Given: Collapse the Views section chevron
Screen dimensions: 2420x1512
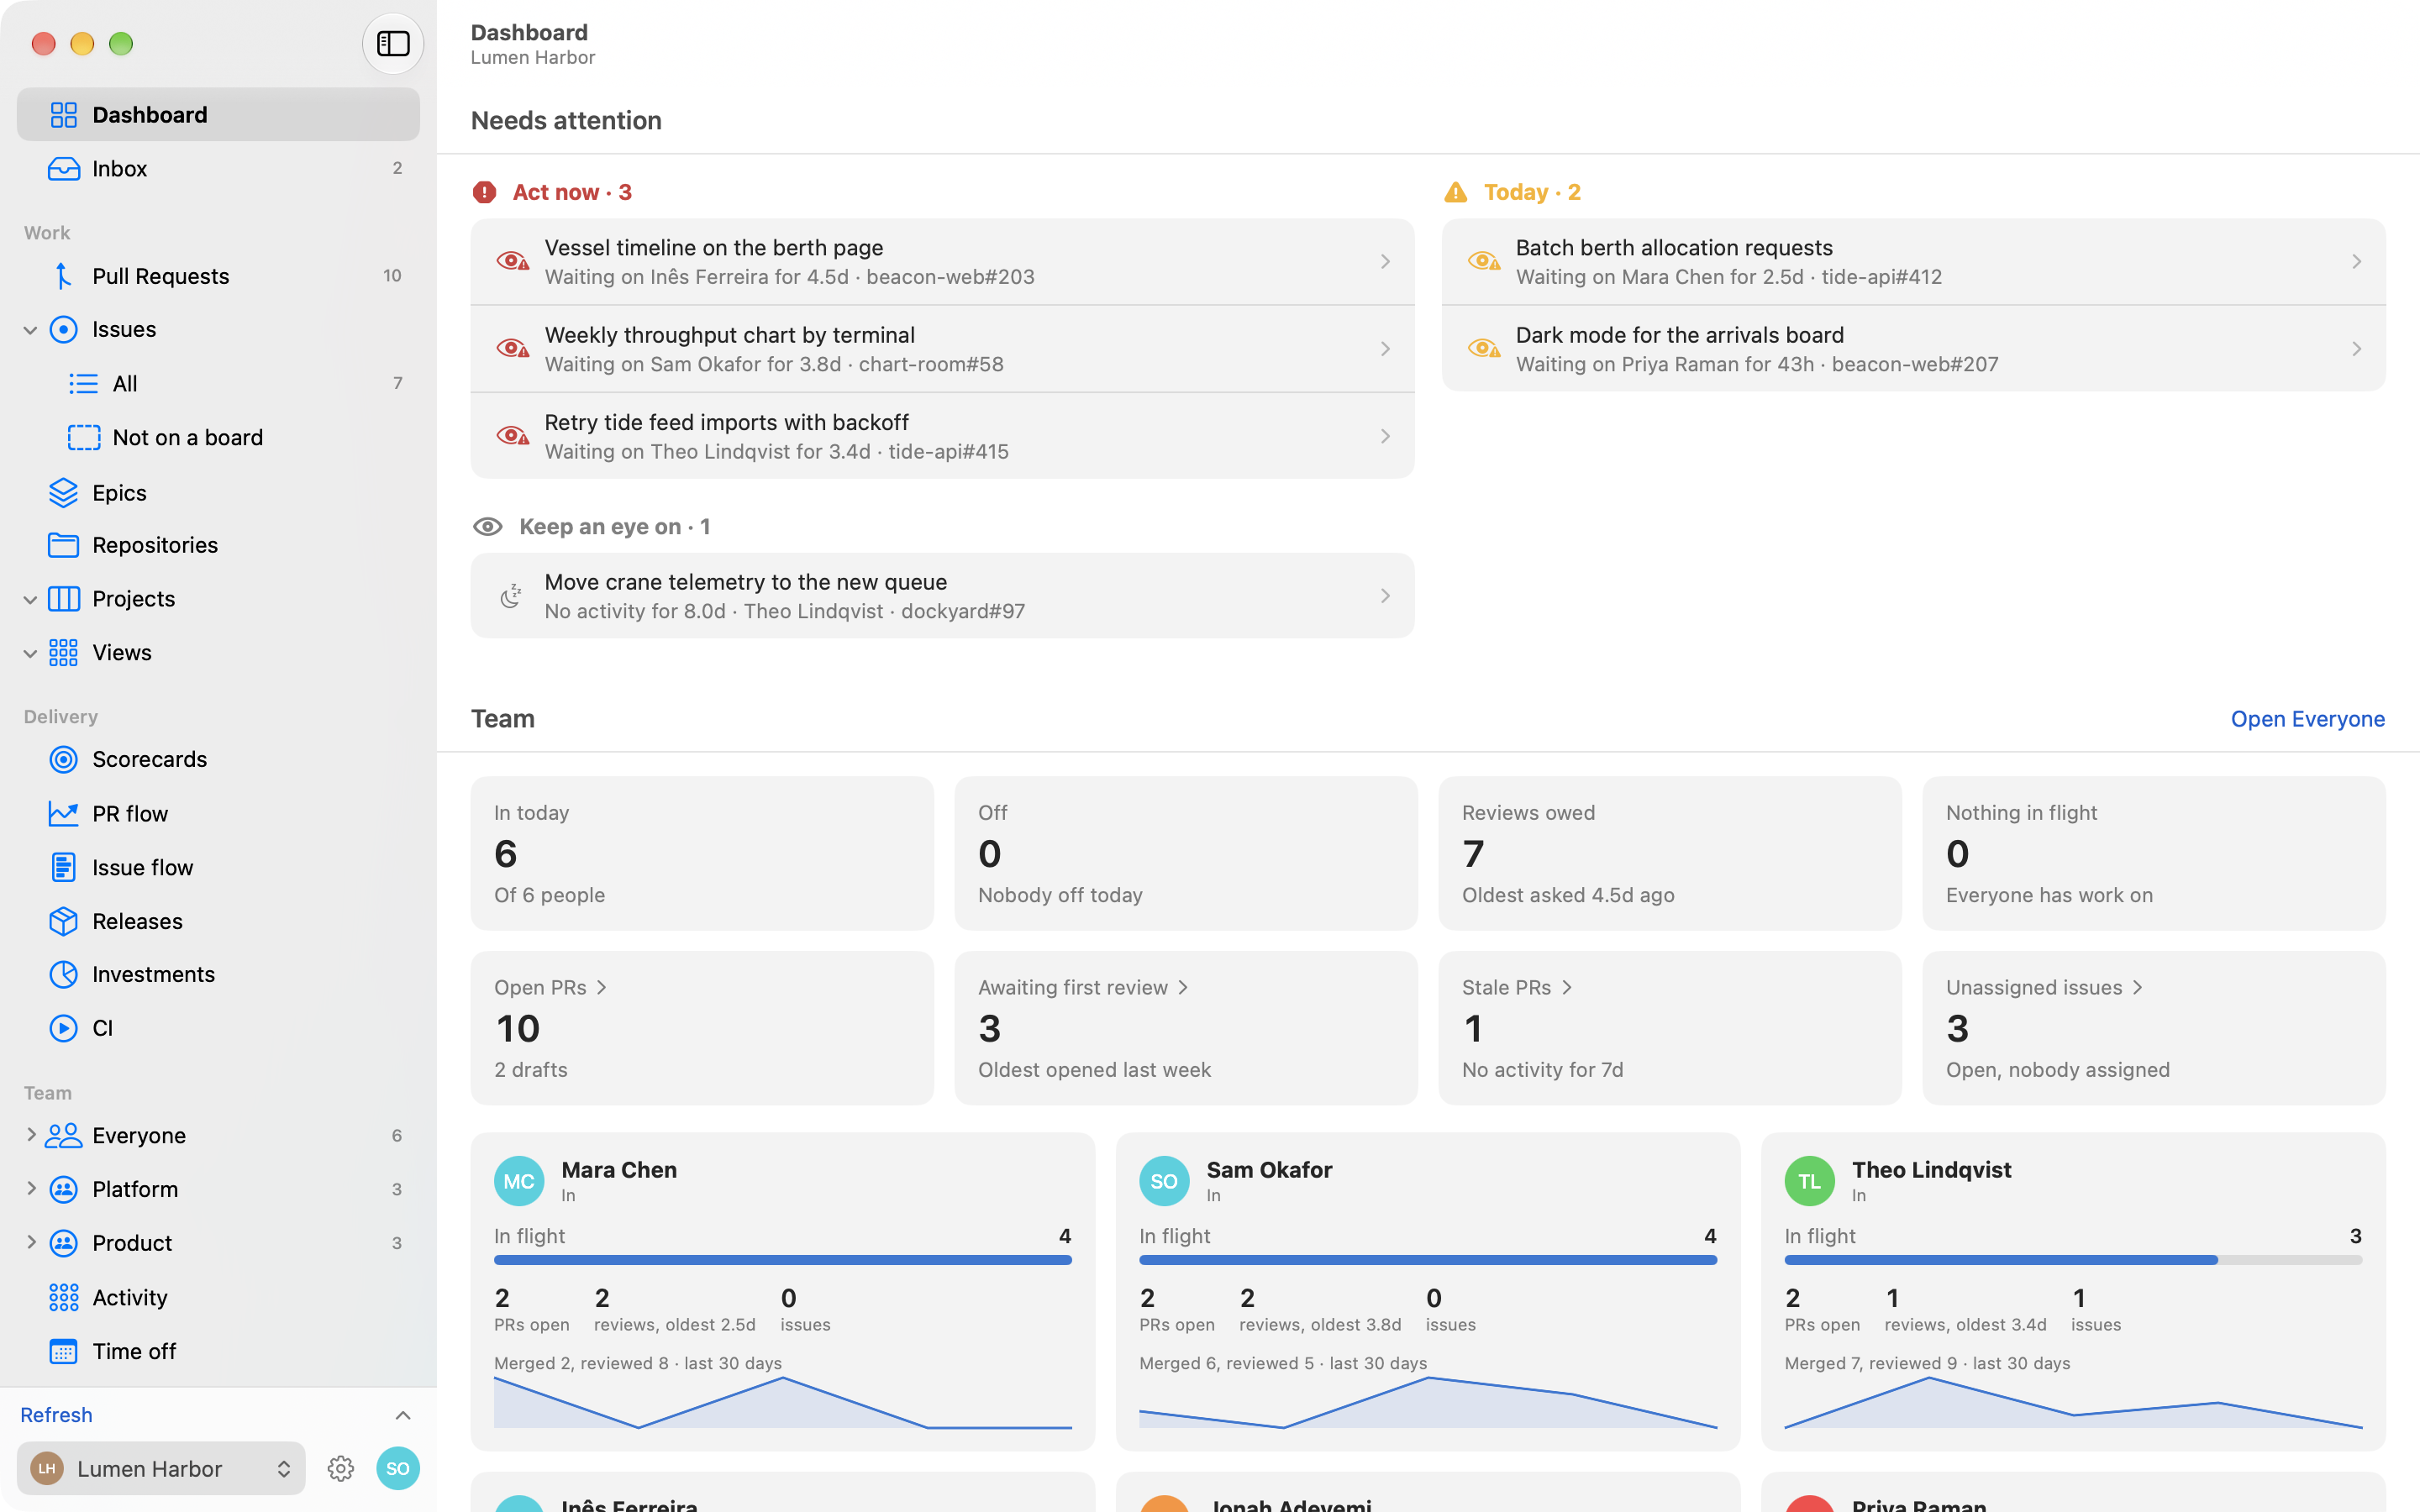Looking at the screenshot, I should pos(30,653).
